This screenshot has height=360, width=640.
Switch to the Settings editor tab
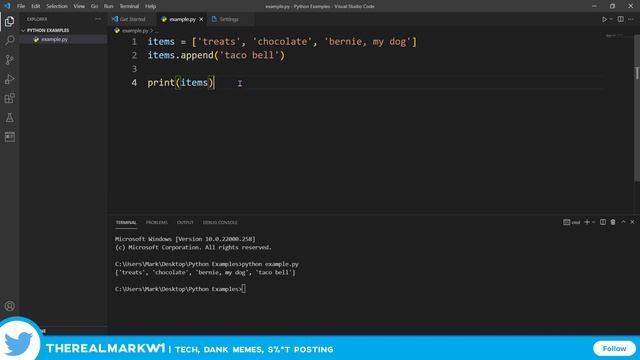coord(229,19)
